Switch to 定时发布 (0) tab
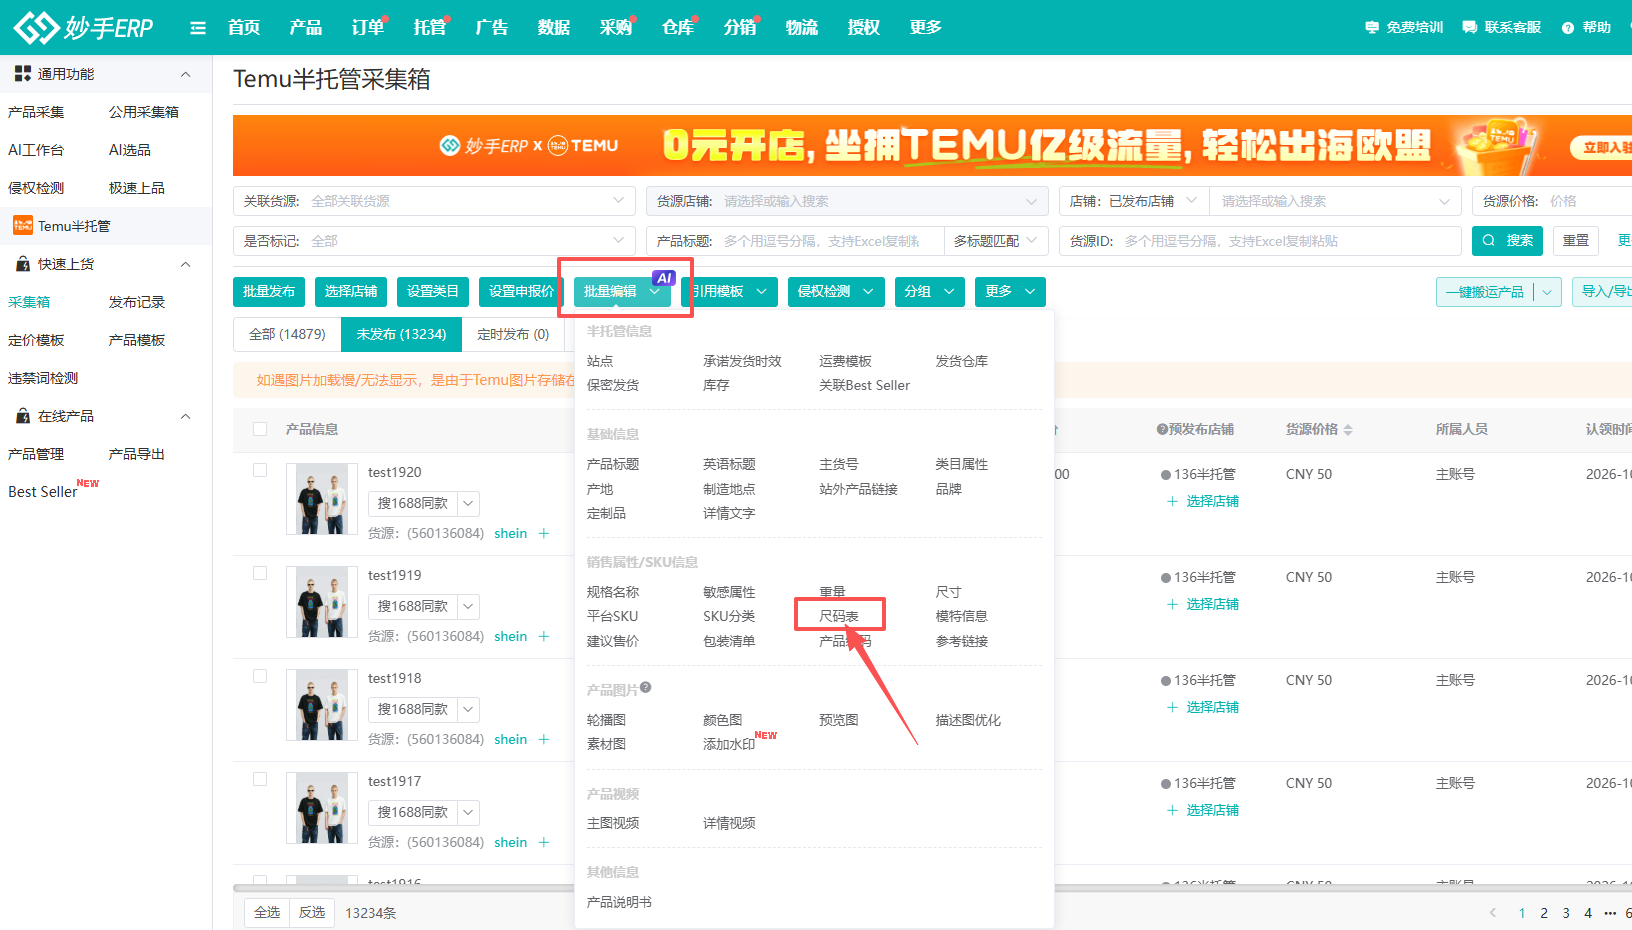The width and height of the screenshot is (1632, 930). pyautogui.click(x=513, y=334)
